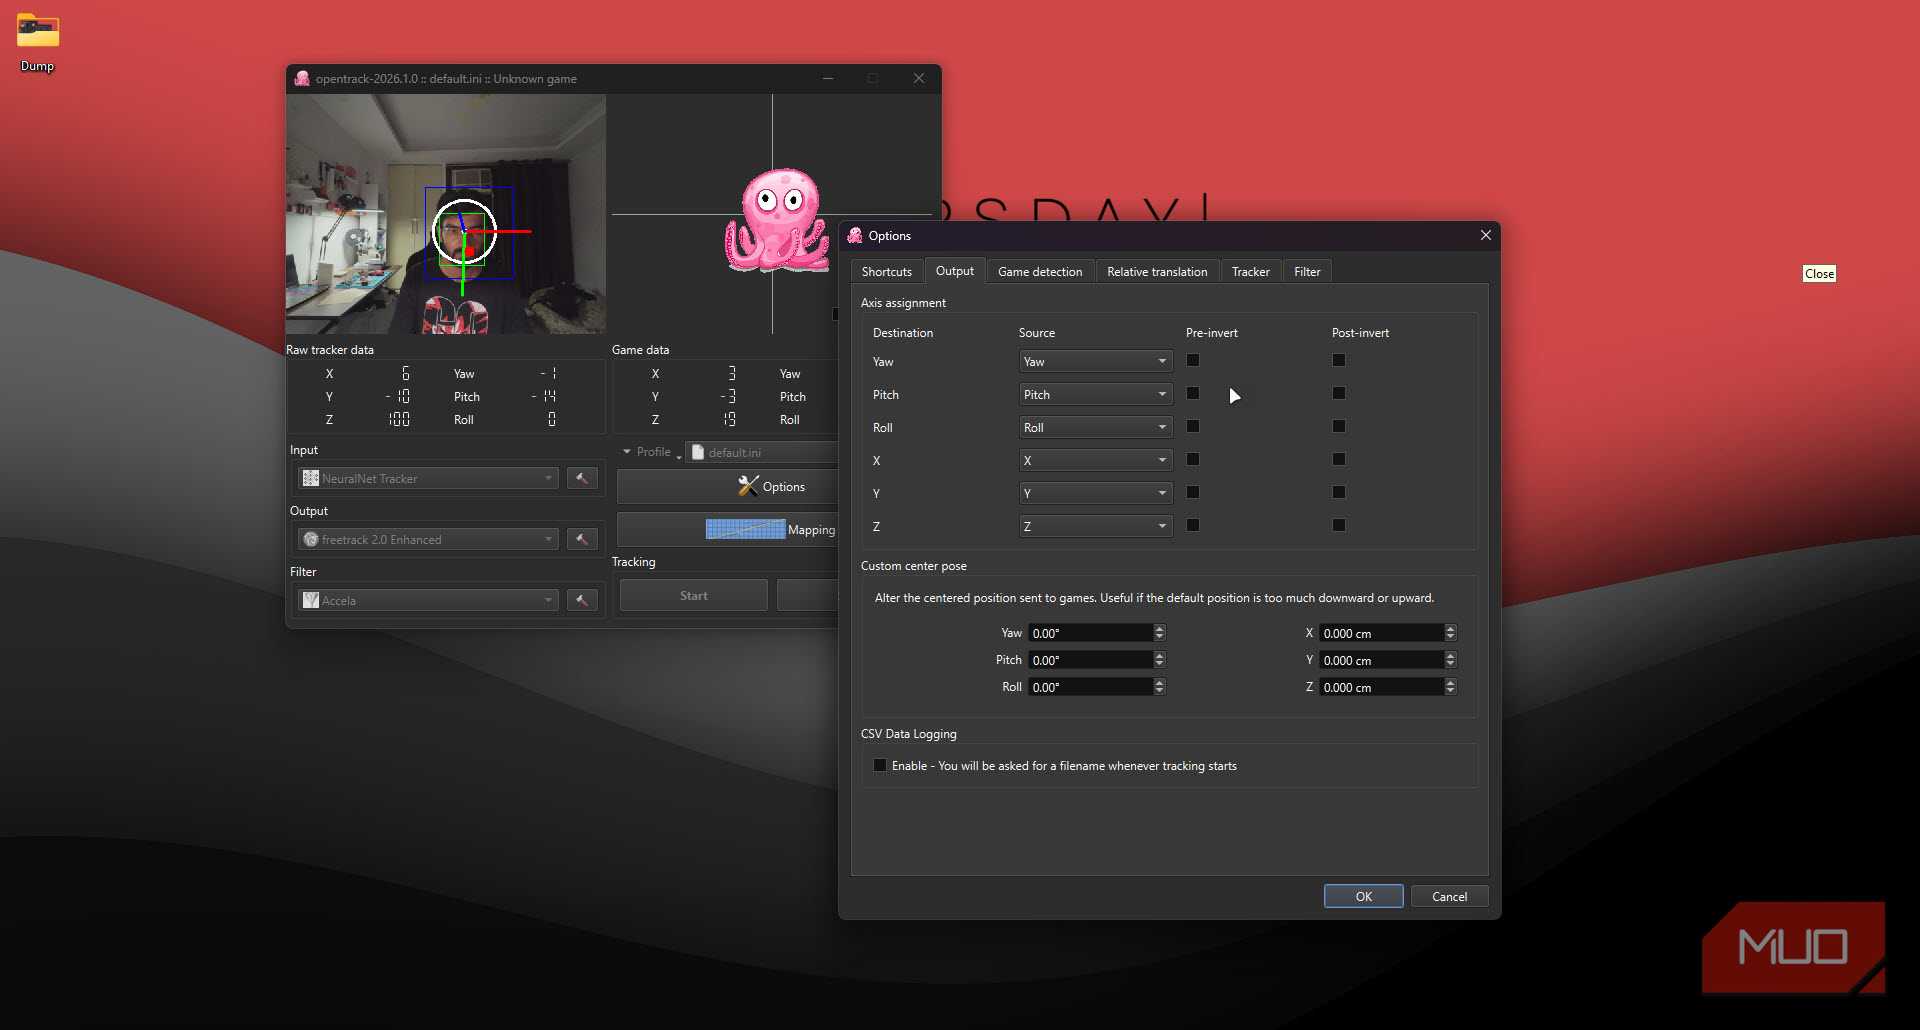This screenshot has height=1030, width=1920.
Task: Click custom center Z cm field
Action: pos(1381,687)
